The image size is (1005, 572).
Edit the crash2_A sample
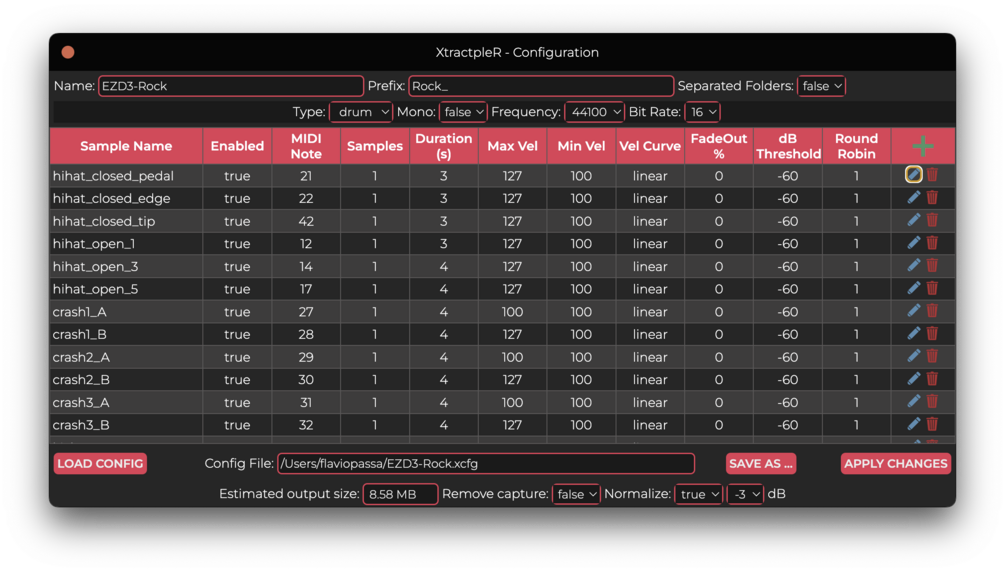913,356
